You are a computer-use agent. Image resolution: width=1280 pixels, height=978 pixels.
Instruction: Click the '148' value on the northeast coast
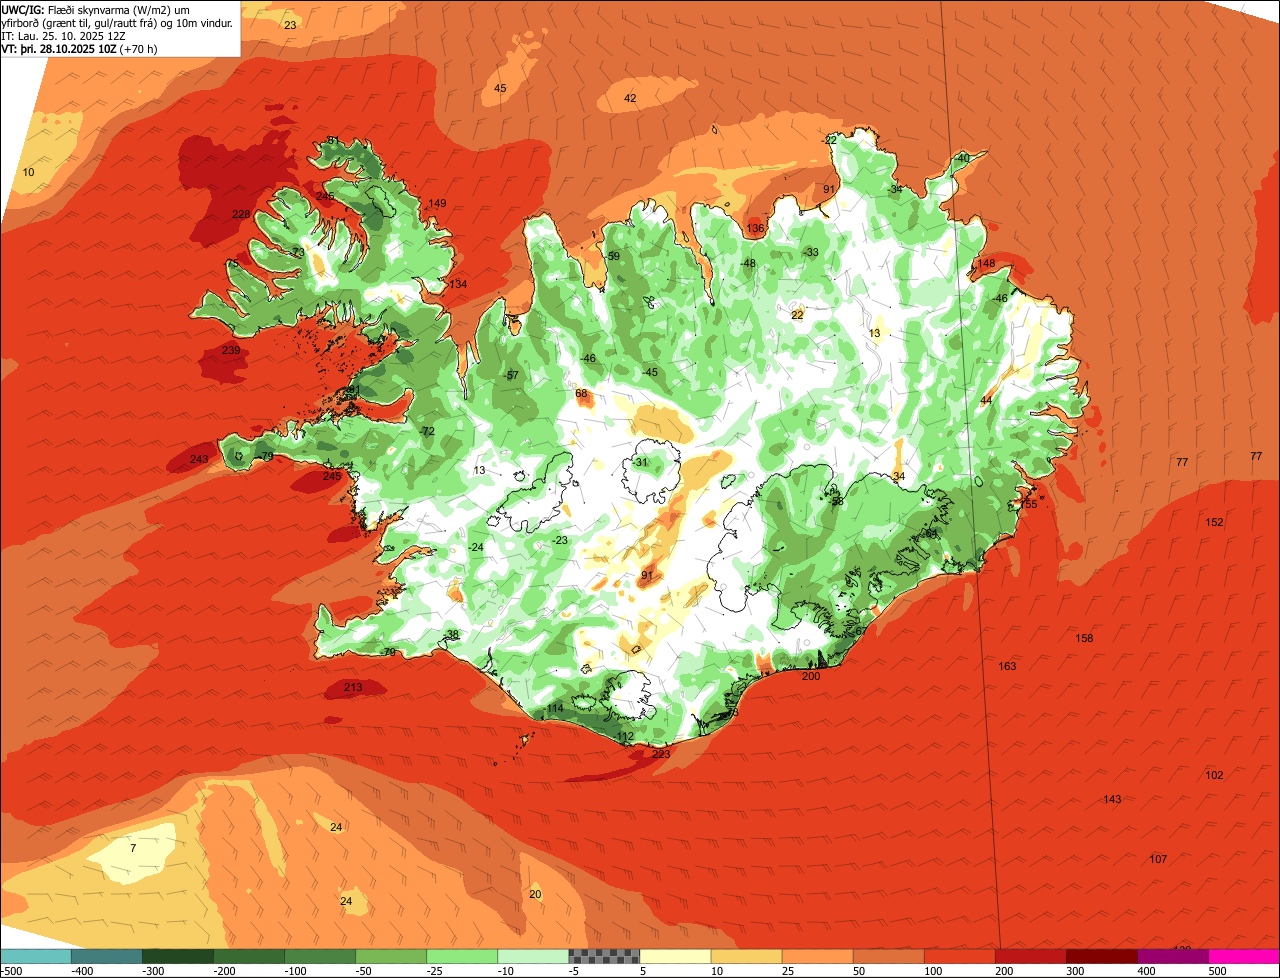pyautogui.click(x=986, y=263)
